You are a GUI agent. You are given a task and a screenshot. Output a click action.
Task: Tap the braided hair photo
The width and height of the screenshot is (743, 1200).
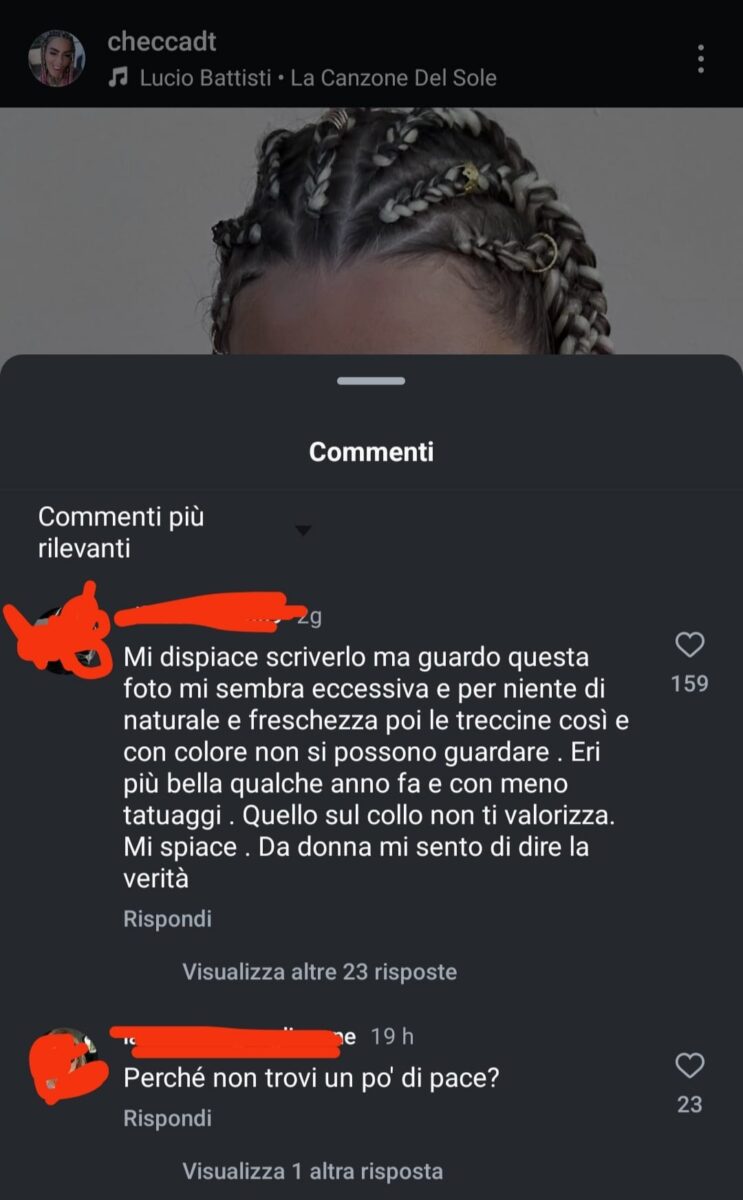pyautogui.click(x=371, y=230)
